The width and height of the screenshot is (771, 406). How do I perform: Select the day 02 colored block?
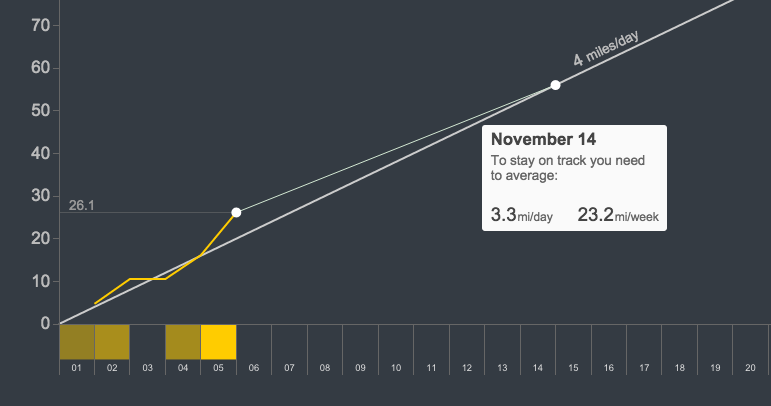(x=112, y=342)
